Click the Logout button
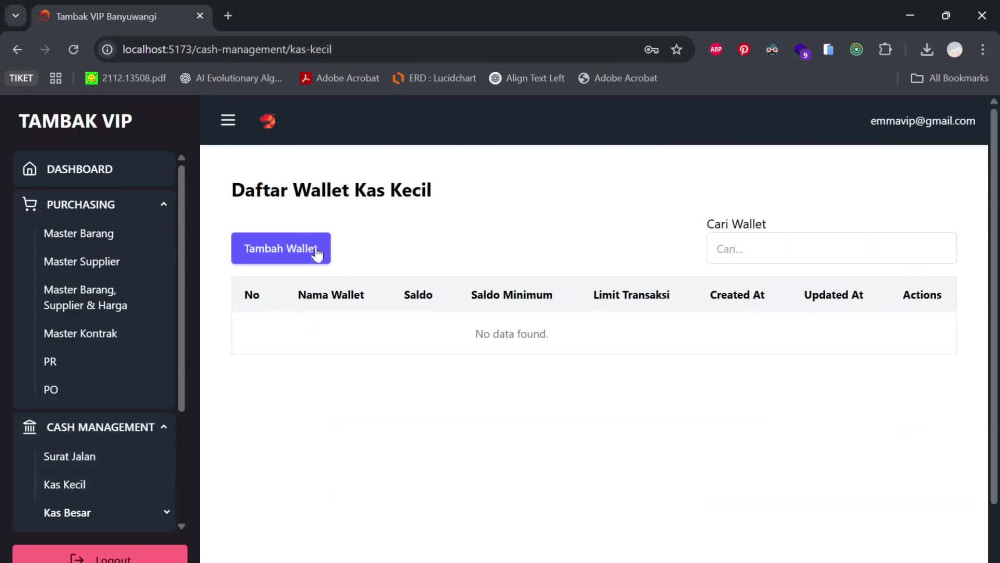Viewport: 1000px width, 563px height. pyautogui.click(x=100, y=554)
